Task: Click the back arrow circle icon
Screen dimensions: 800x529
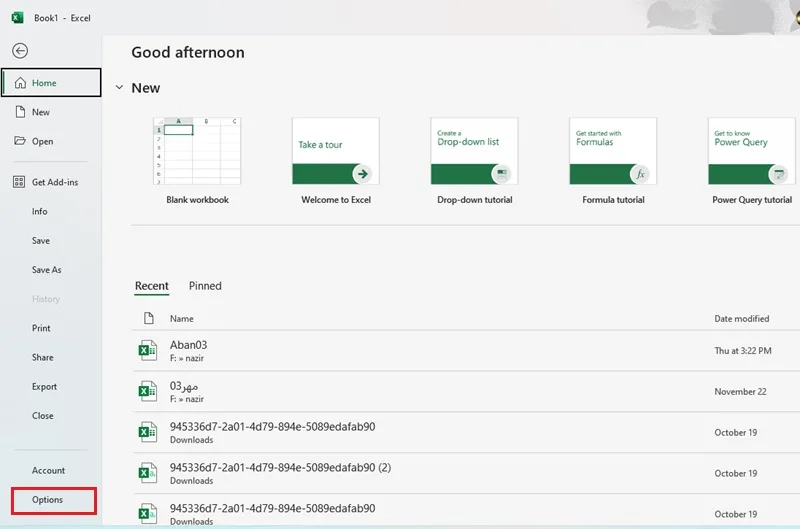Action: tap(20, 51)
